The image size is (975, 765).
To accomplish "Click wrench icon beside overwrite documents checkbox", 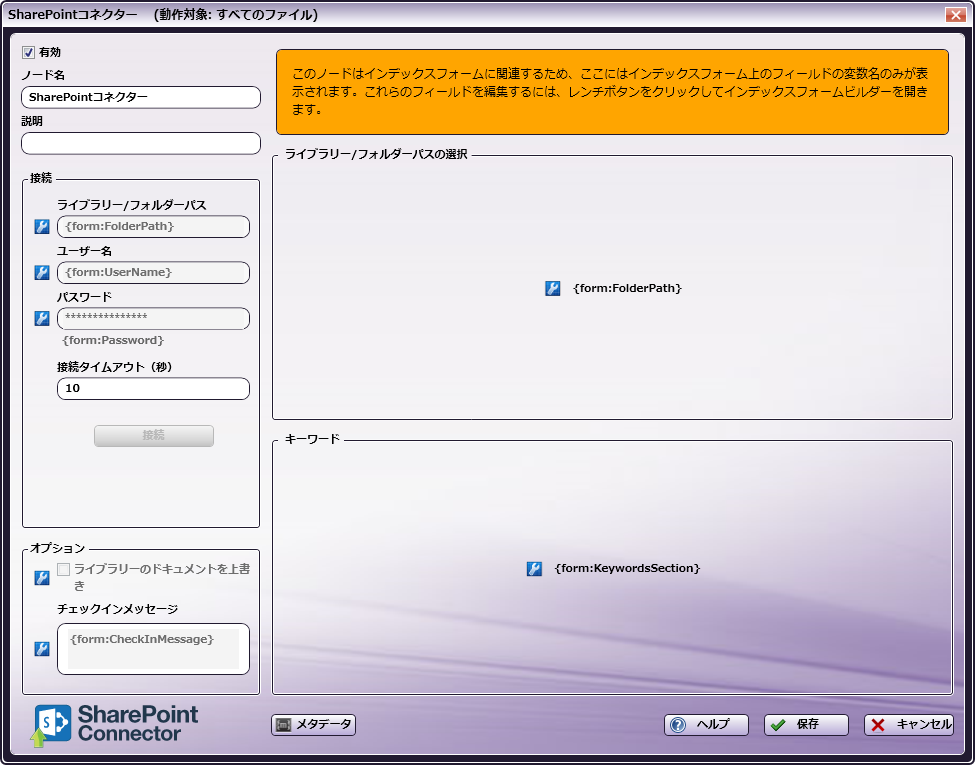I will [x=42, y=578].
